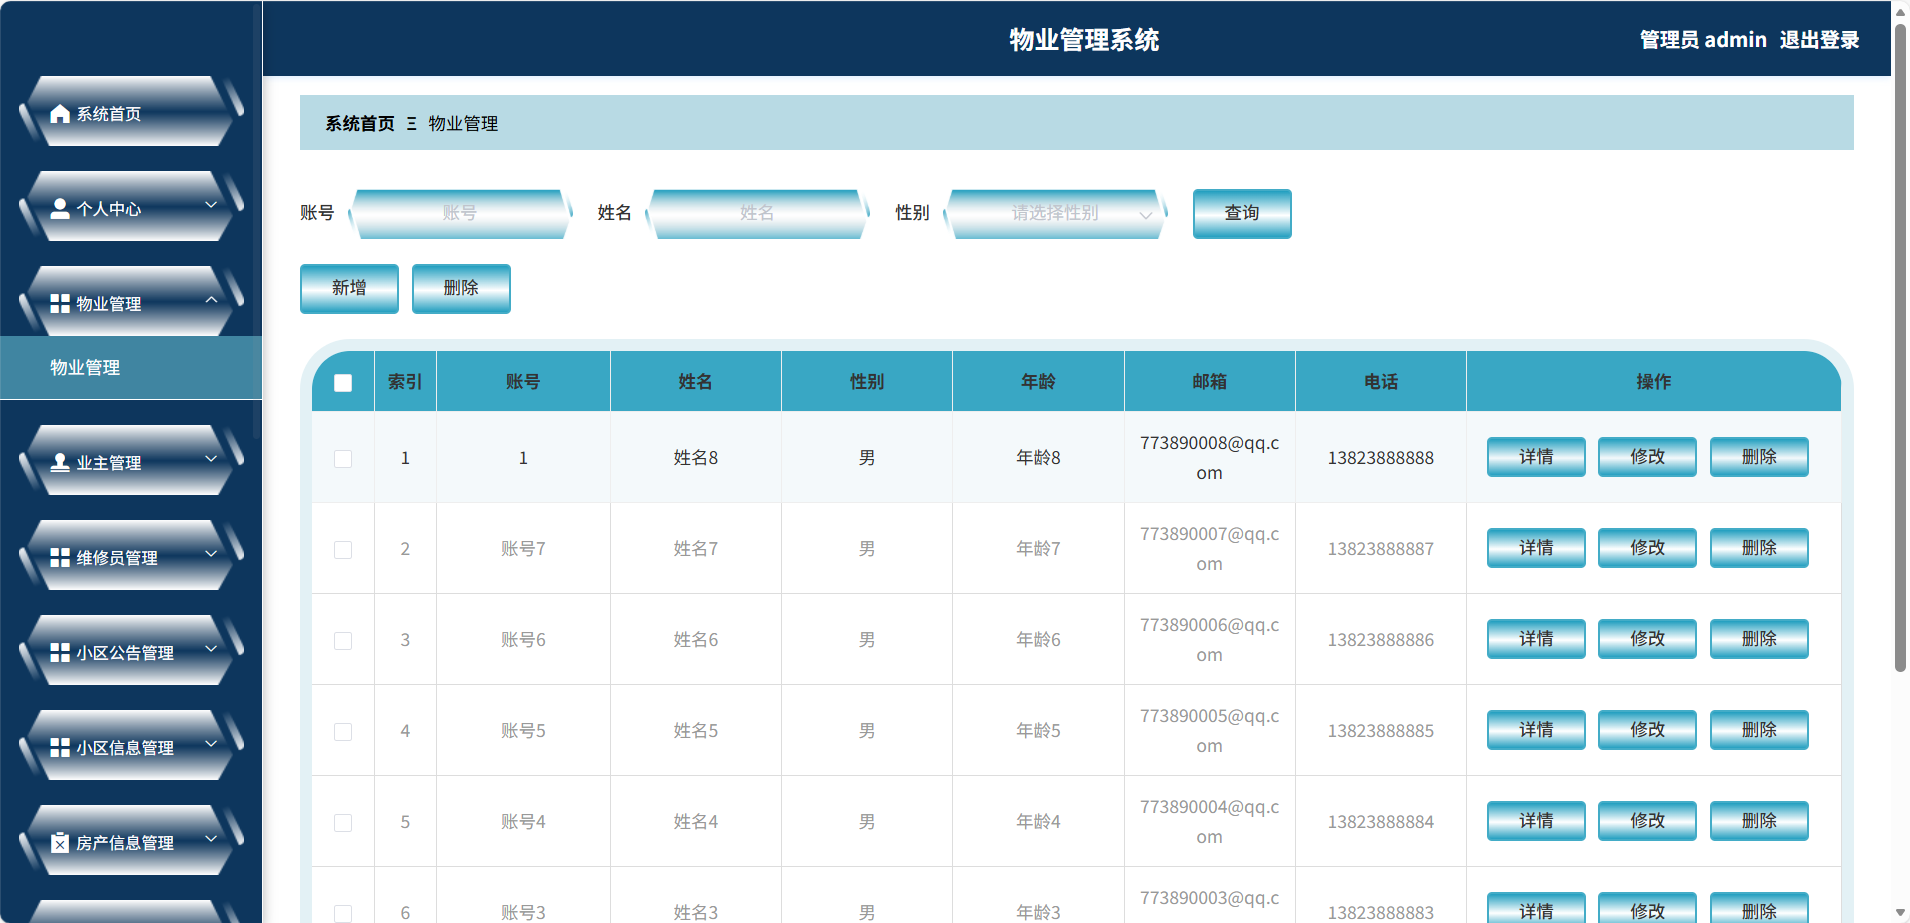Click the 邮箱 column header
1910x923 pixels.
[x=1209, y=381]
